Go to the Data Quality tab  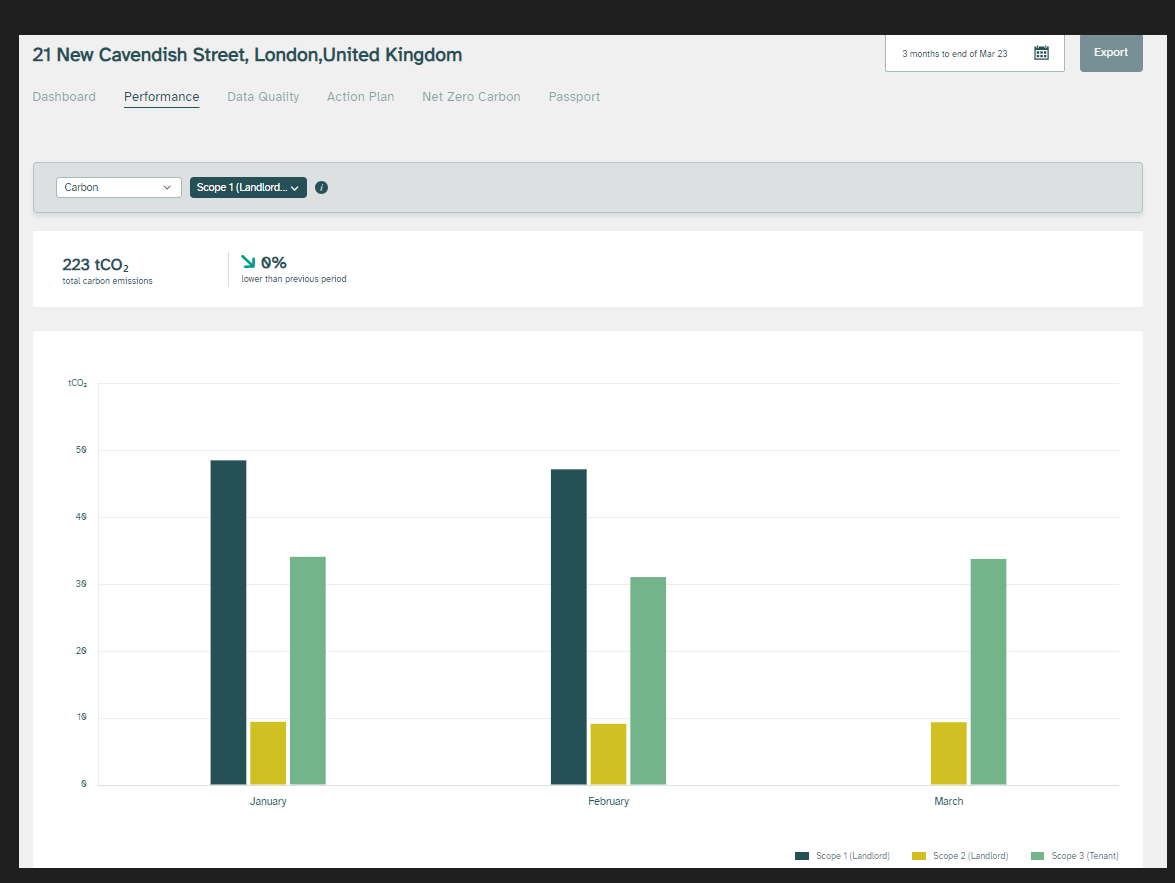tap(263, 97)
